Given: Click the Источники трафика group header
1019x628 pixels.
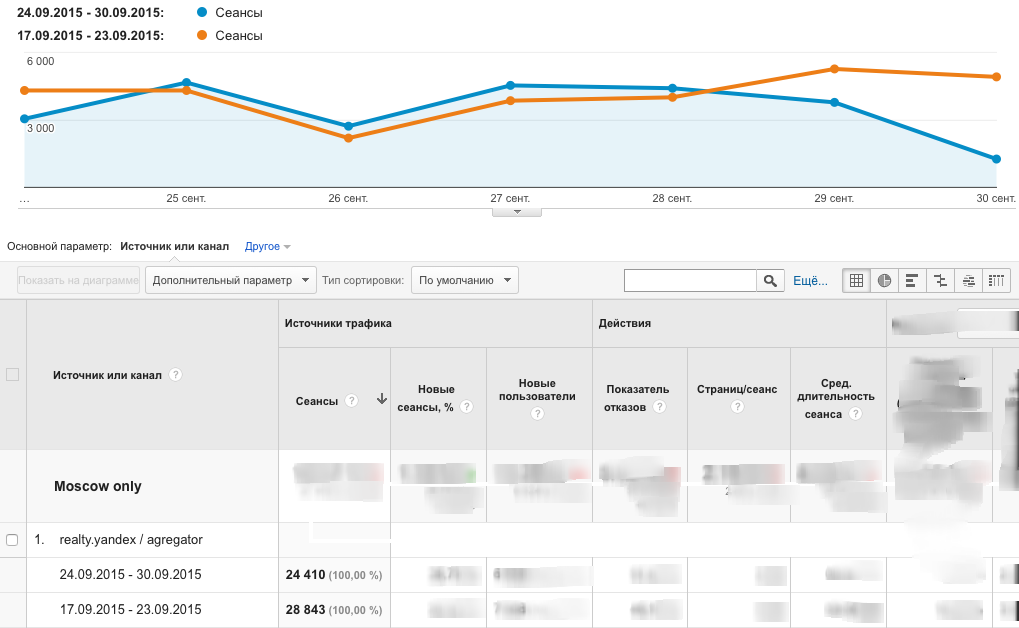Looking at the screenshot, I should pyautogui.click(x=338, y=323).
